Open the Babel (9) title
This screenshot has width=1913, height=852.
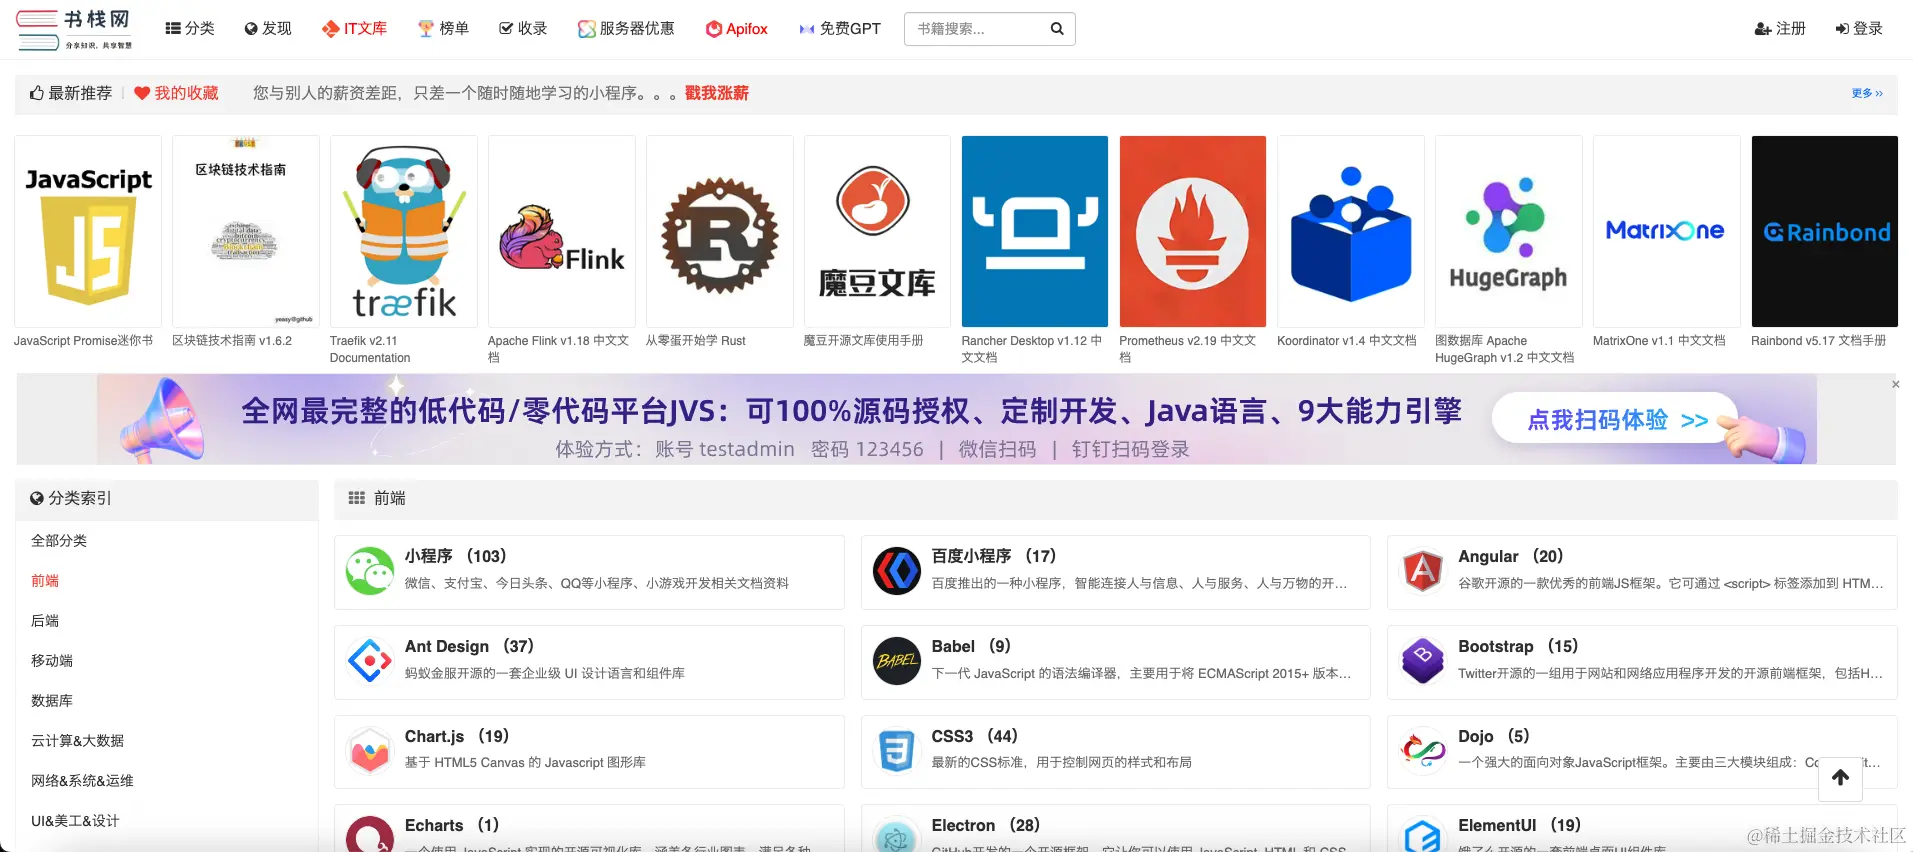[972, 646]
